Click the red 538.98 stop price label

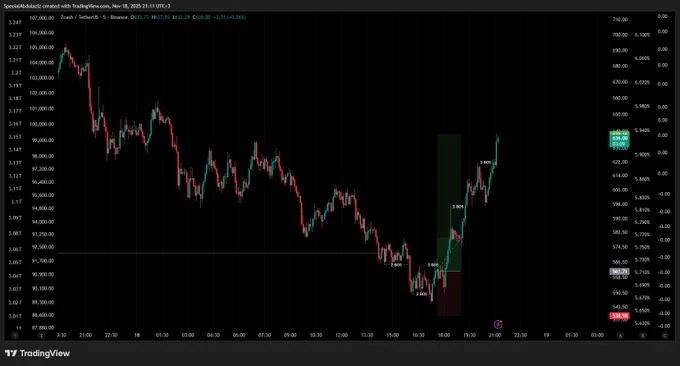(x=619, y=316)
